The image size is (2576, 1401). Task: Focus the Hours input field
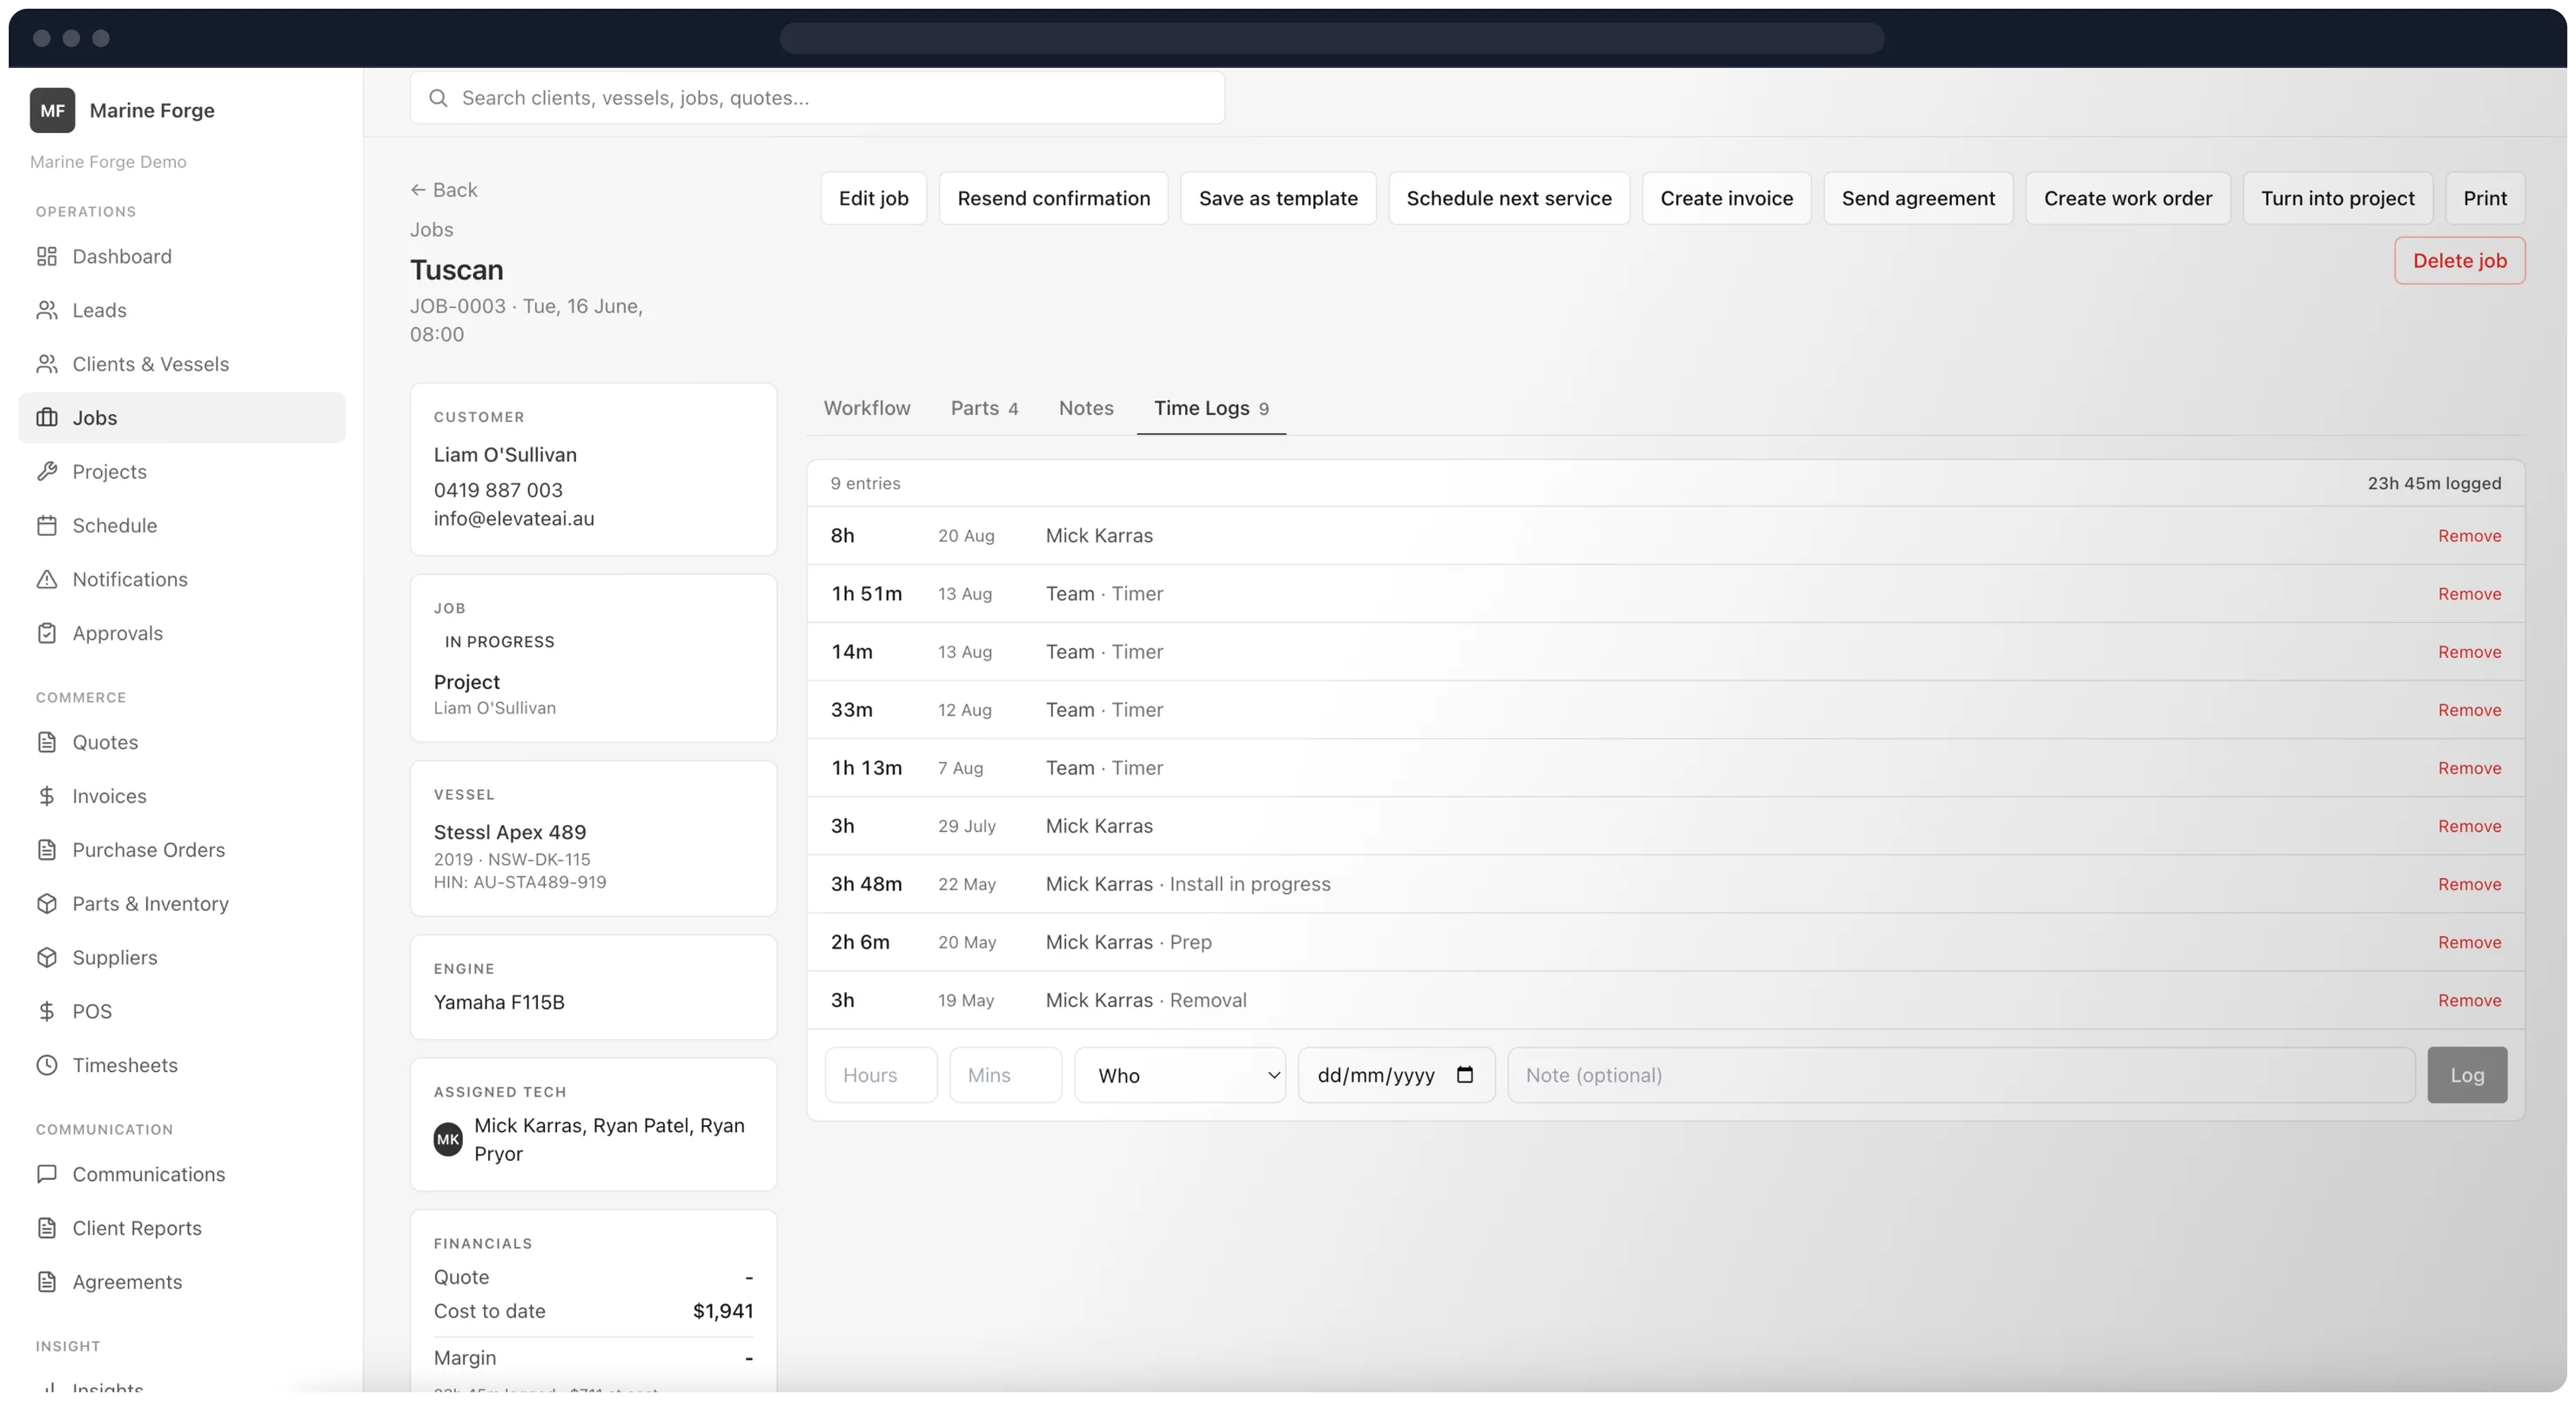(x=881, y=1075)
